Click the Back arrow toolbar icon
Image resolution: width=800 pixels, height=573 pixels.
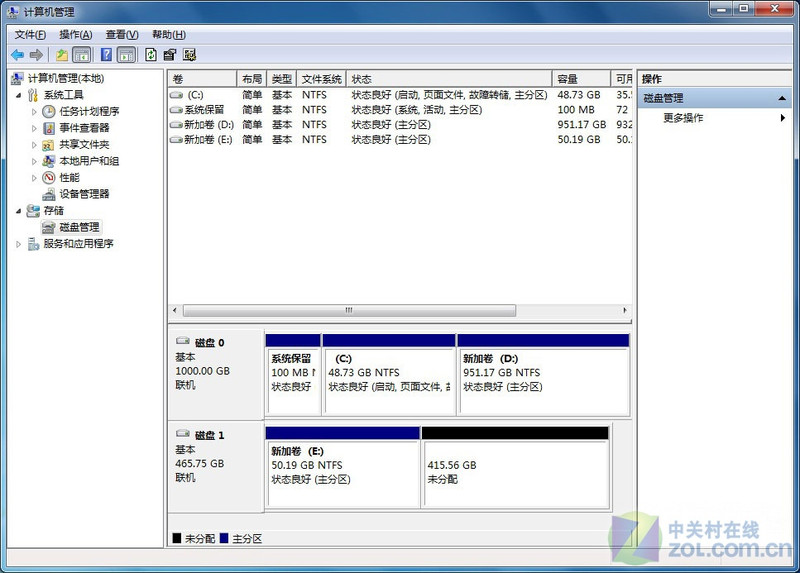point(17,55)
